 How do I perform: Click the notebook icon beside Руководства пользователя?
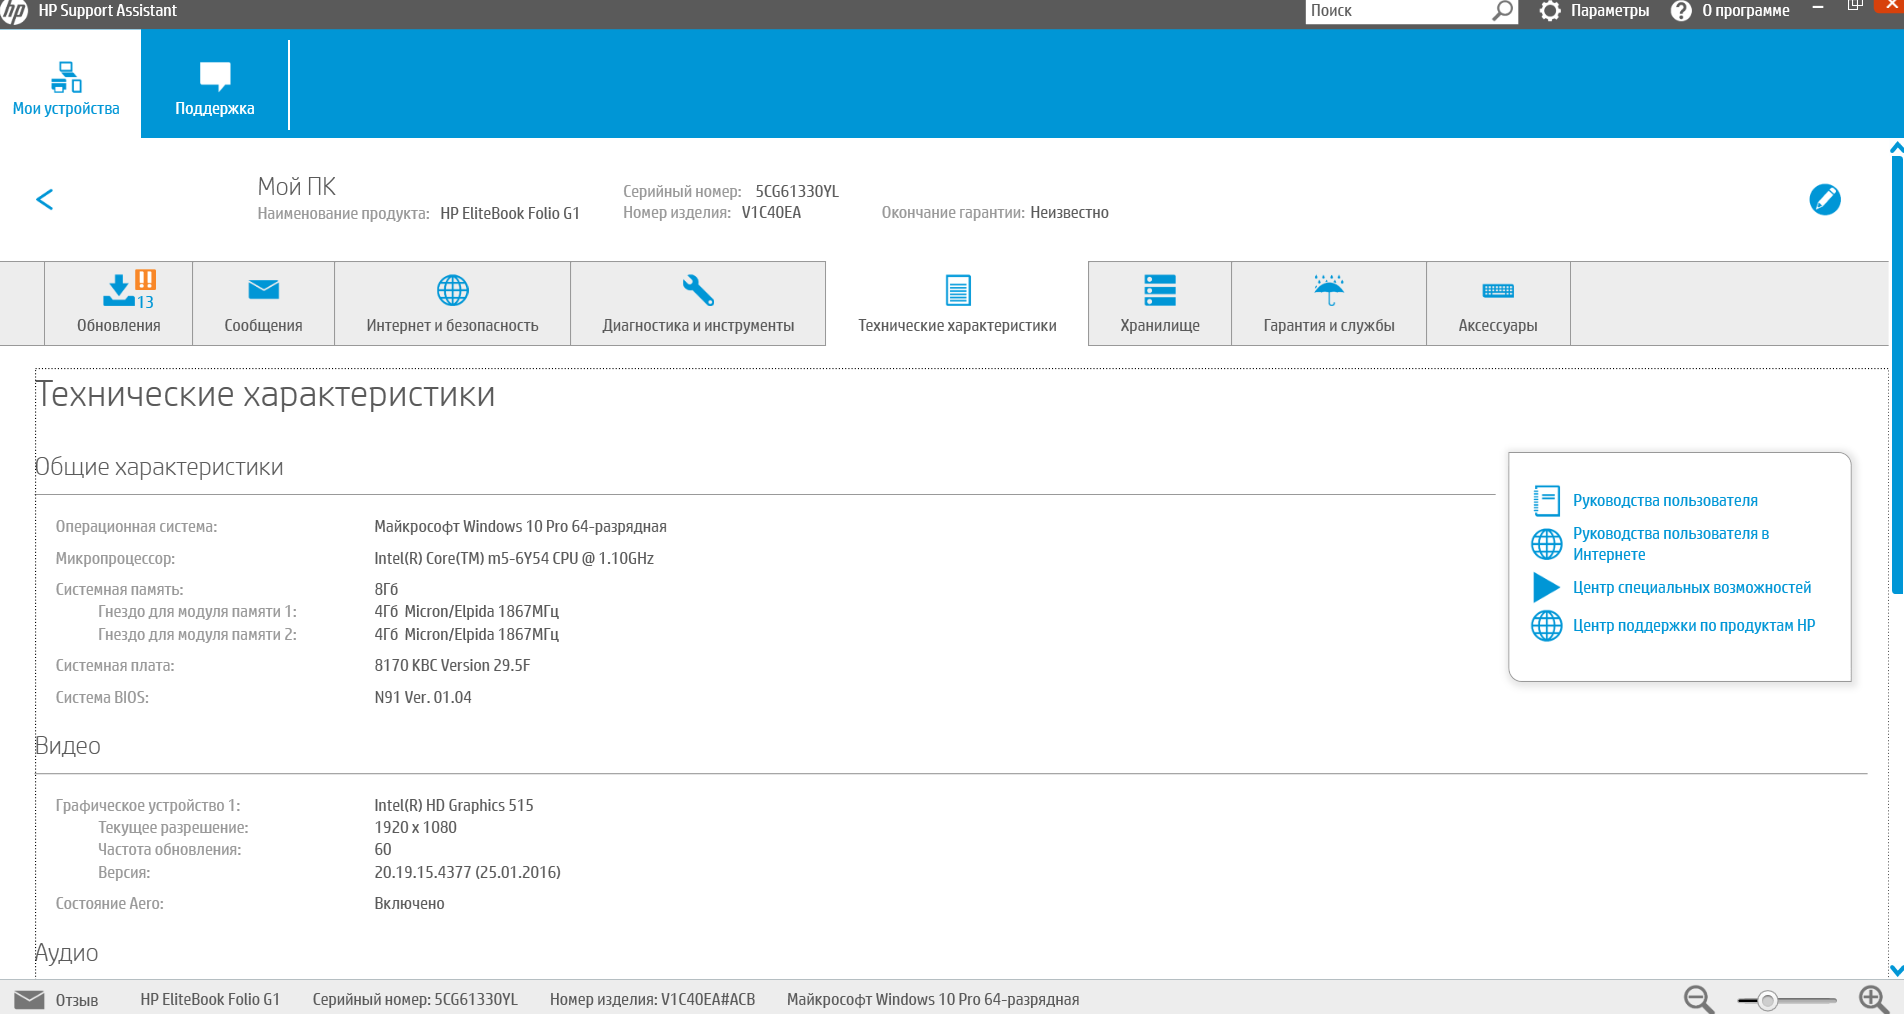coord(1546,500)
